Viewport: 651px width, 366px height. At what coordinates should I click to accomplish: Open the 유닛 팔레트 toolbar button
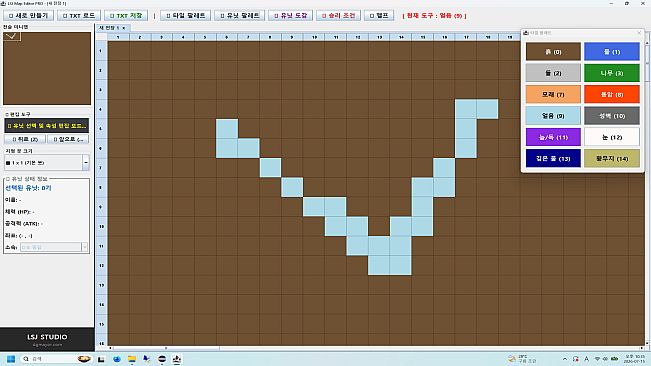(240, 16)
